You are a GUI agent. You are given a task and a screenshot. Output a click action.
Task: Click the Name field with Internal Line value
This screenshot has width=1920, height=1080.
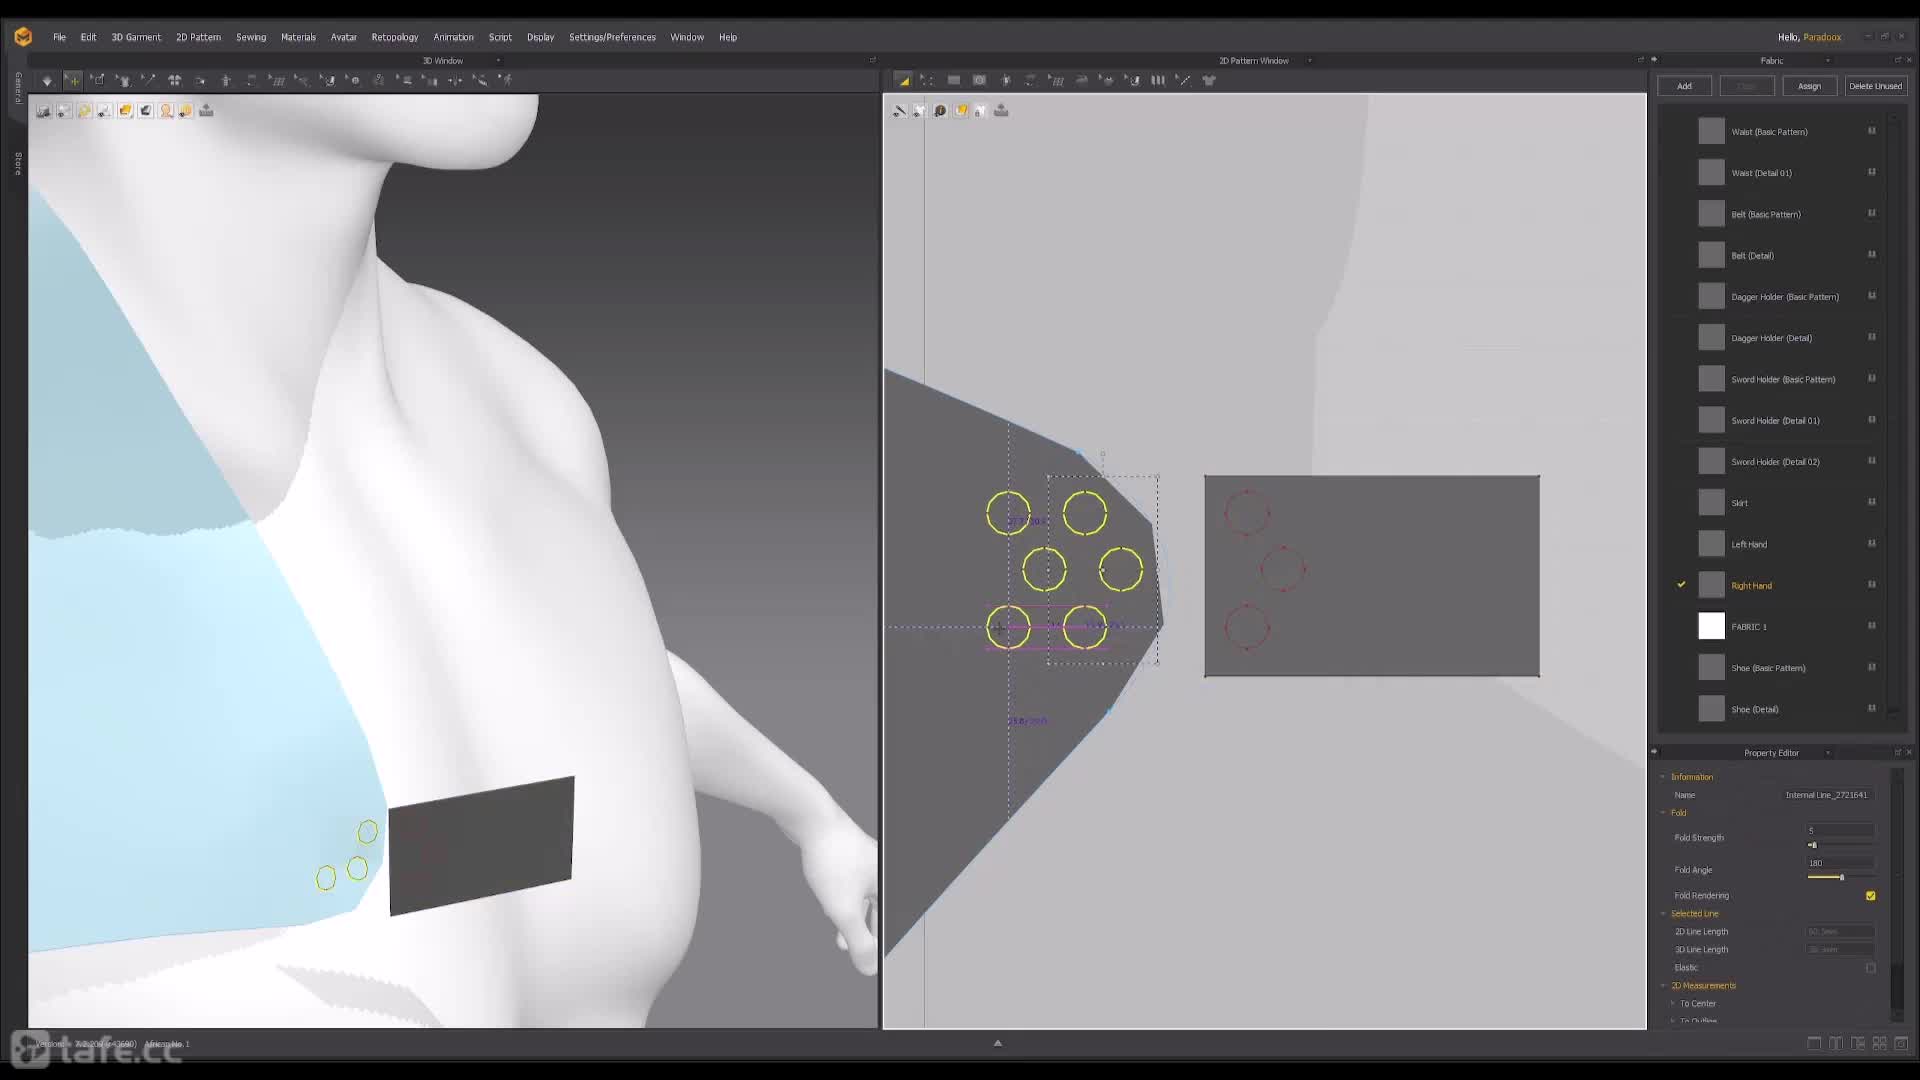[1828, 795]
